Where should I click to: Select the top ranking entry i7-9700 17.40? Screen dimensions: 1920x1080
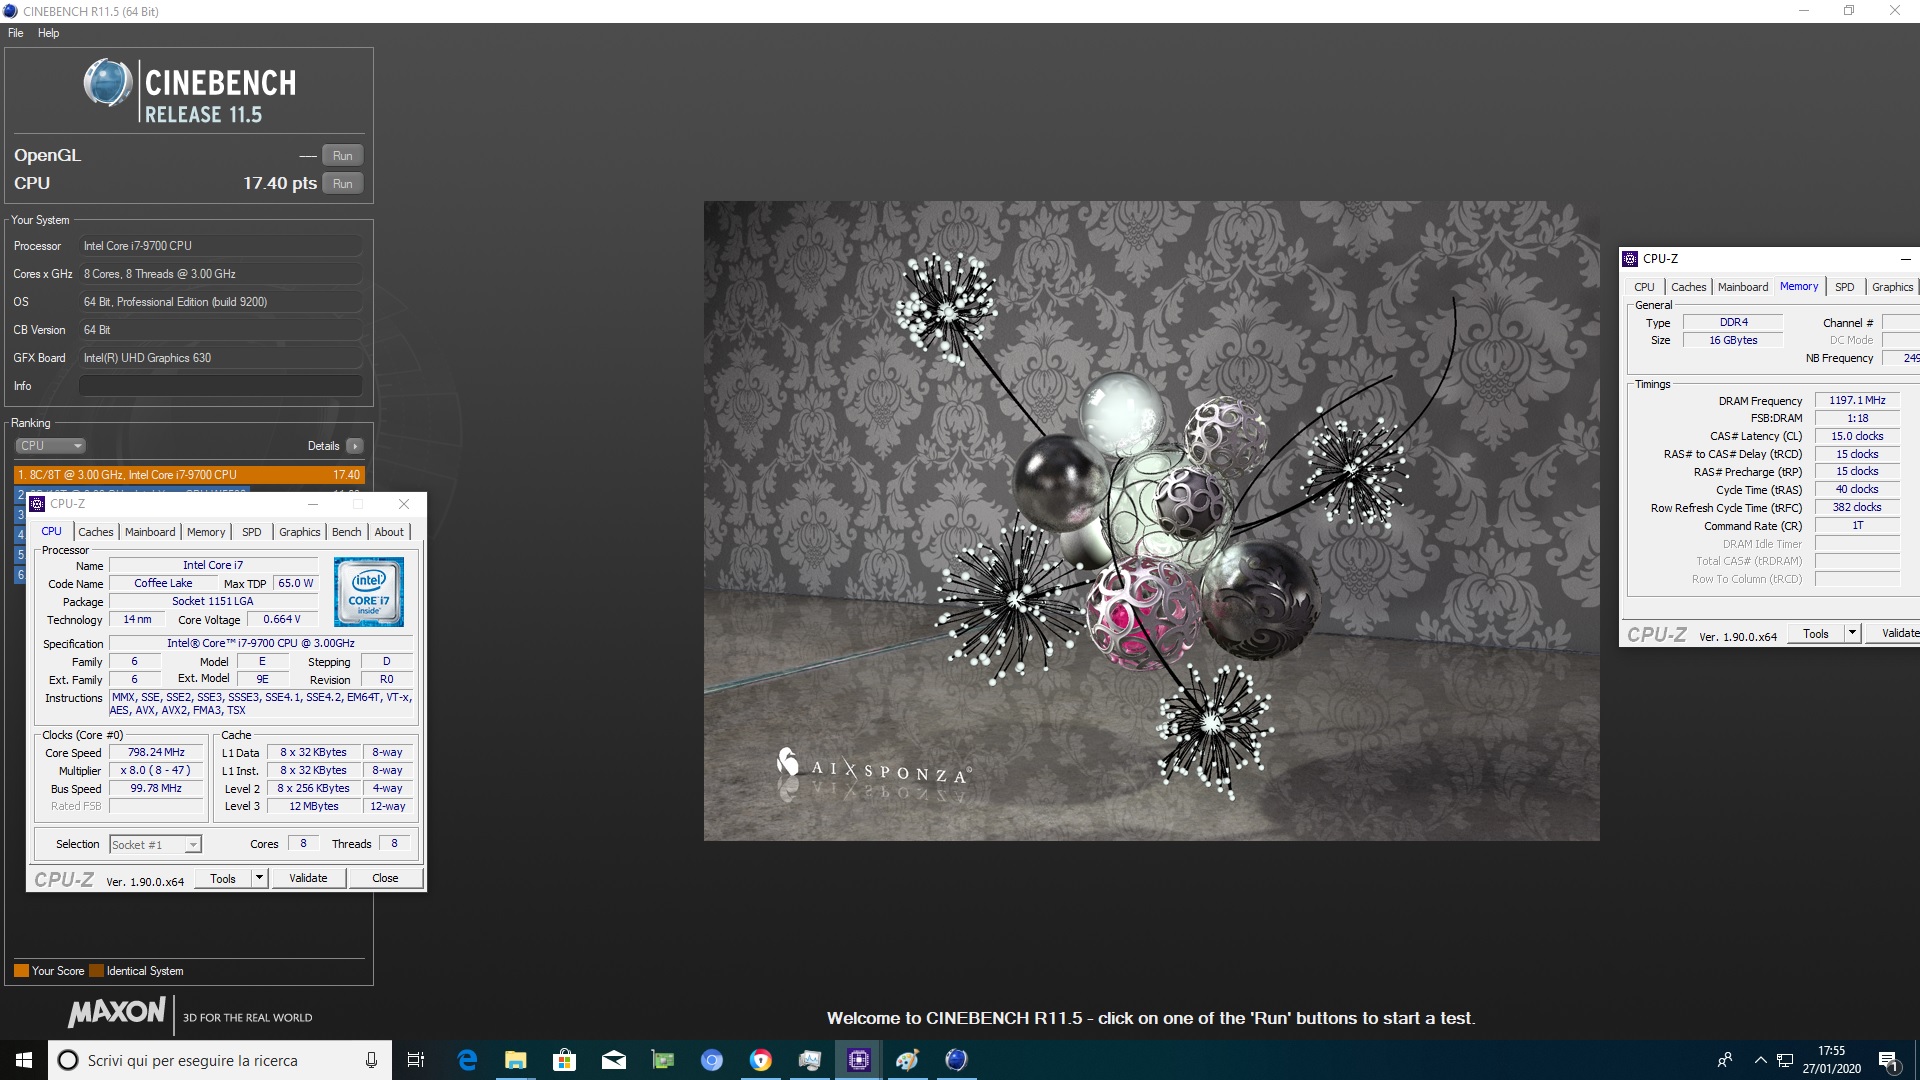point(189,475)
